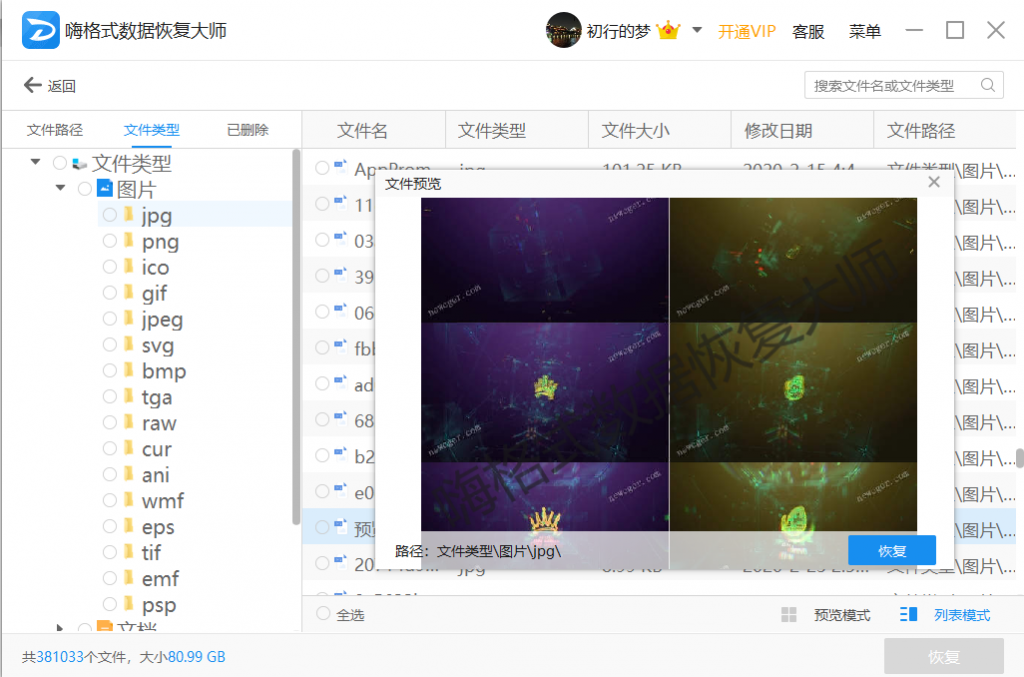Click 返回 to go back

tap(61, 86)
